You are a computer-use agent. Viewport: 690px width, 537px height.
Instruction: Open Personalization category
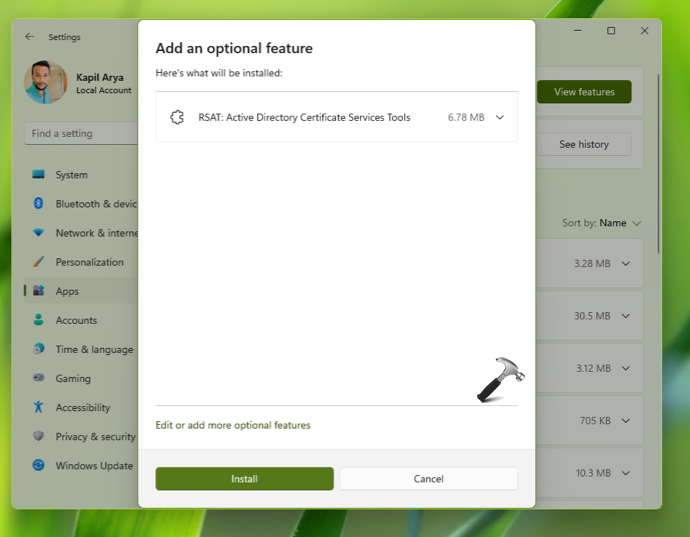click(x=81, y=262)
